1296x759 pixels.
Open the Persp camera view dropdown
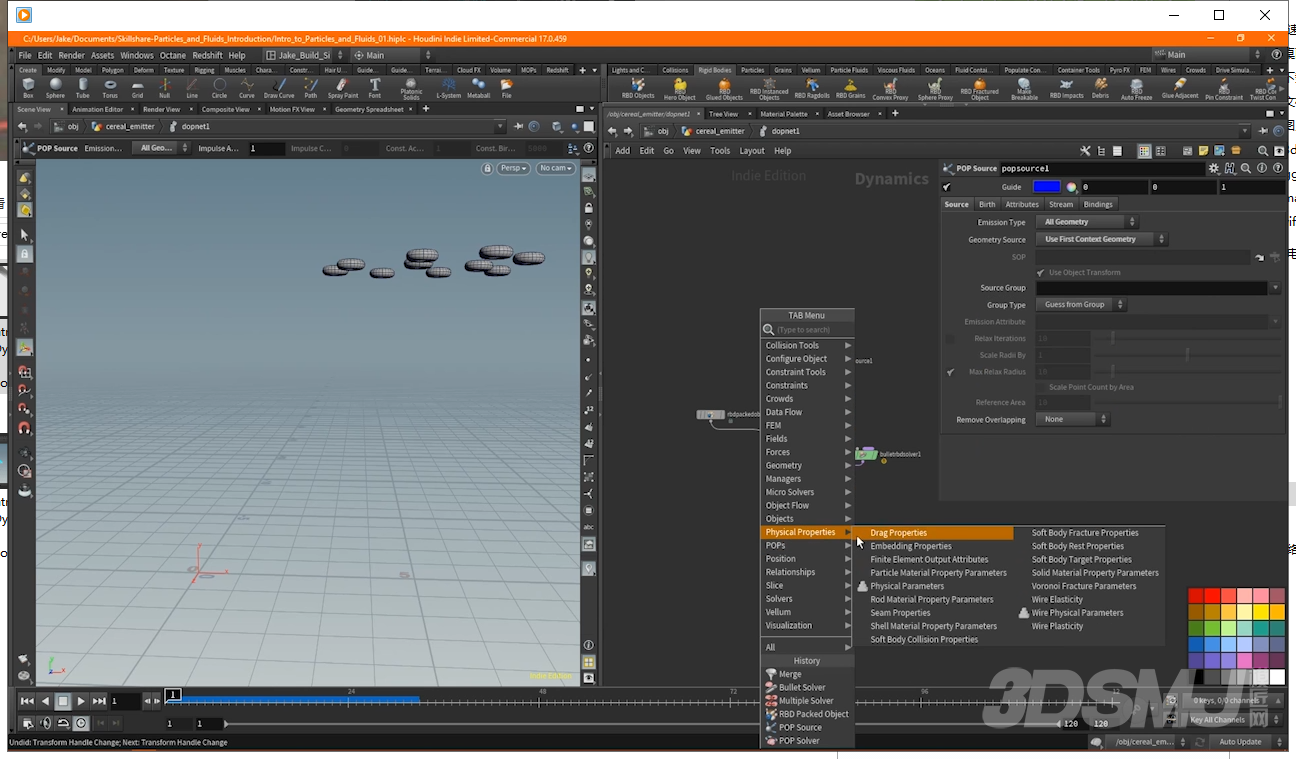pos(514,168)
